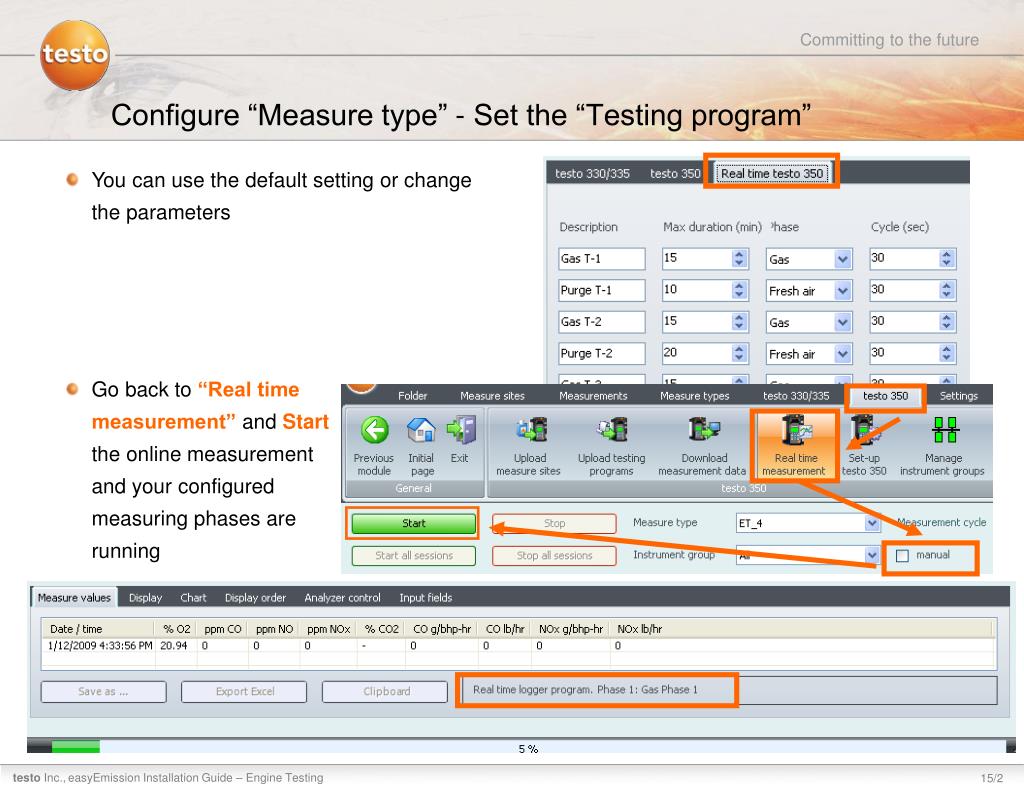Viewport: 1024px width, 791px height.
Task: Click the Date / time column header
Action: (x=99, y=629)
